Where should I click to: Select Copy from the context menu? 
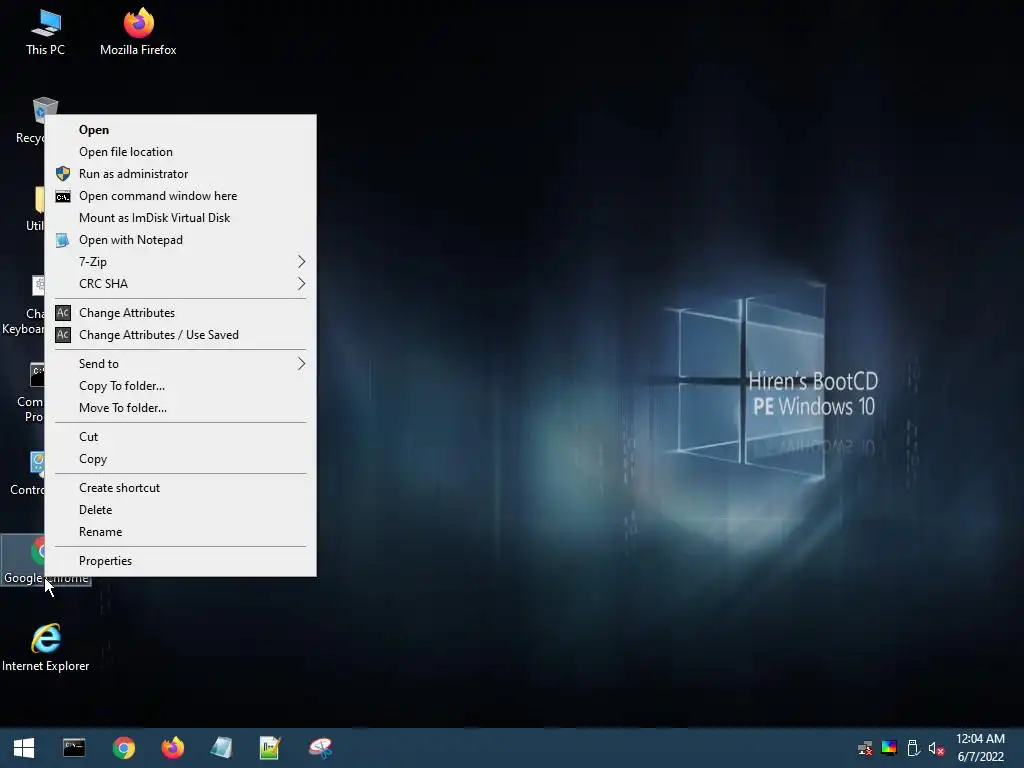[180, 459]
